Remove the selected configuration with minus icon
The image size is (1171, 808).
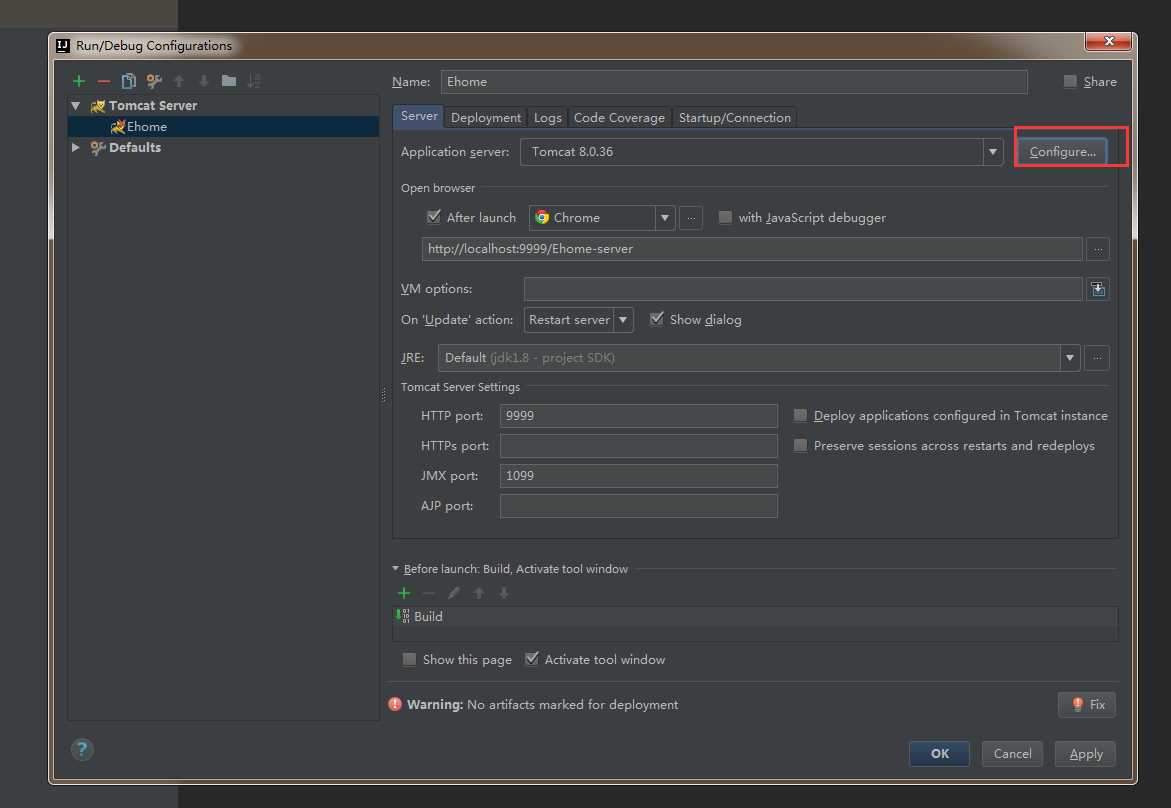[104, 81]
